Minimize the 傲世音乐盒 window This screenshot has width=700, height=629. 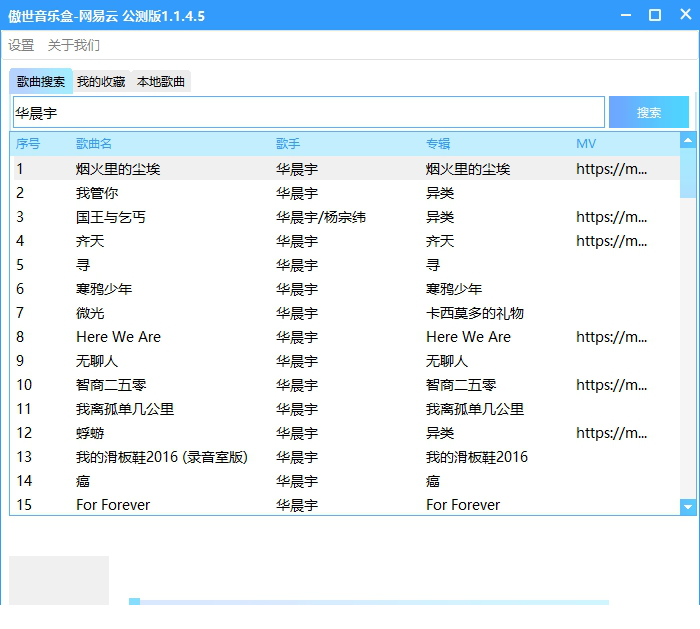[626, 15]
